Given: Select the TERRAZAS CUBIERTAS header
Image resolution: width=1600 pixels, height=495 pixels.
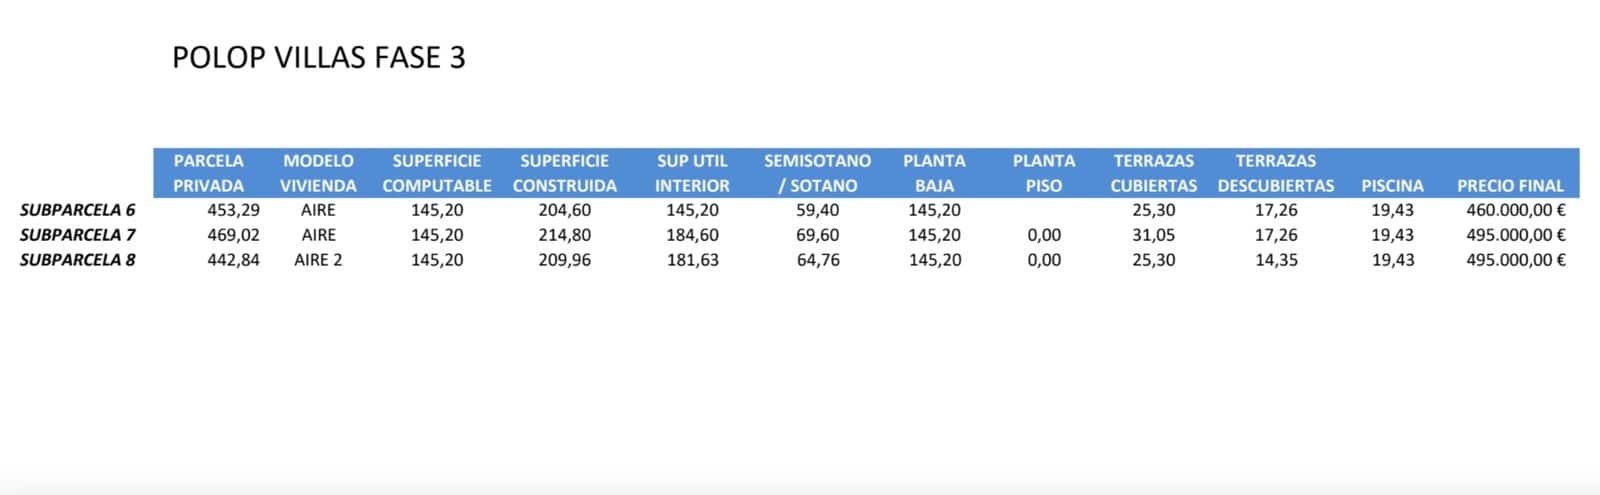Looking at the screenshot, I should [1153, 173].
